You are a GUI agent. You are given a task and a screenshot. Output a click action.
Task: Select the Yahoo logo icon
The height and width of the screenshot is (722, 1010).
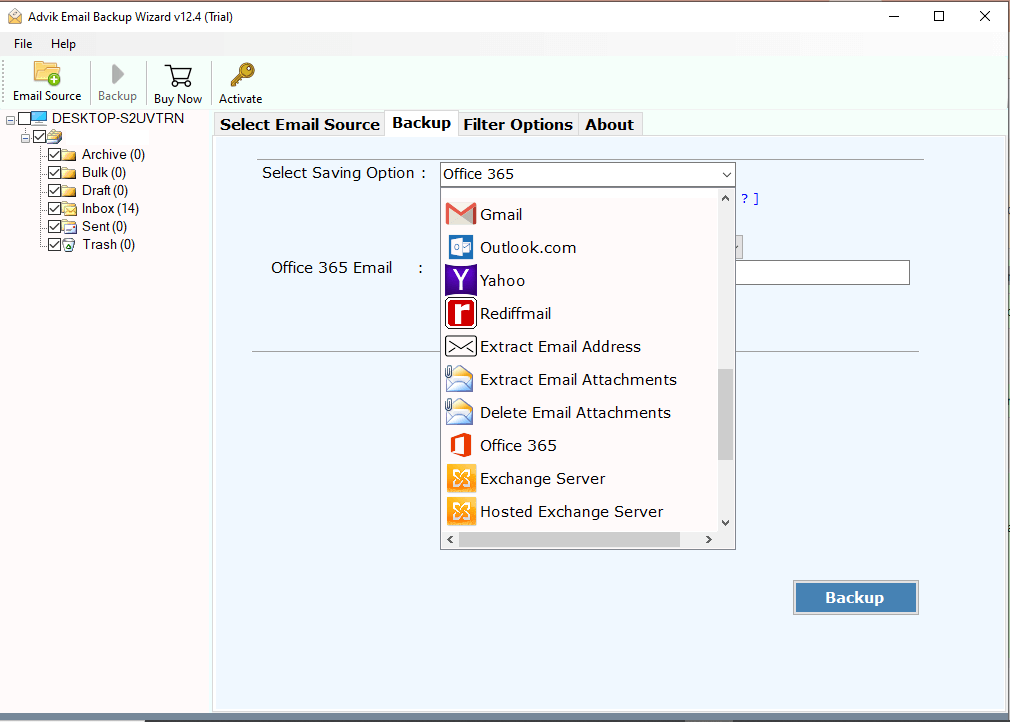[x=461, y=280]
